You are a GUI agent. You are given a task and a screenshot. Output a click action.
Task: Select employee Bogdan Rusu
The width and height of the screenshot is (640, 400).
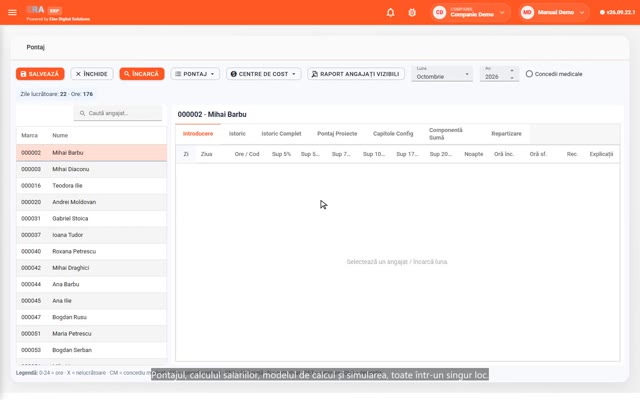(91, 317)
